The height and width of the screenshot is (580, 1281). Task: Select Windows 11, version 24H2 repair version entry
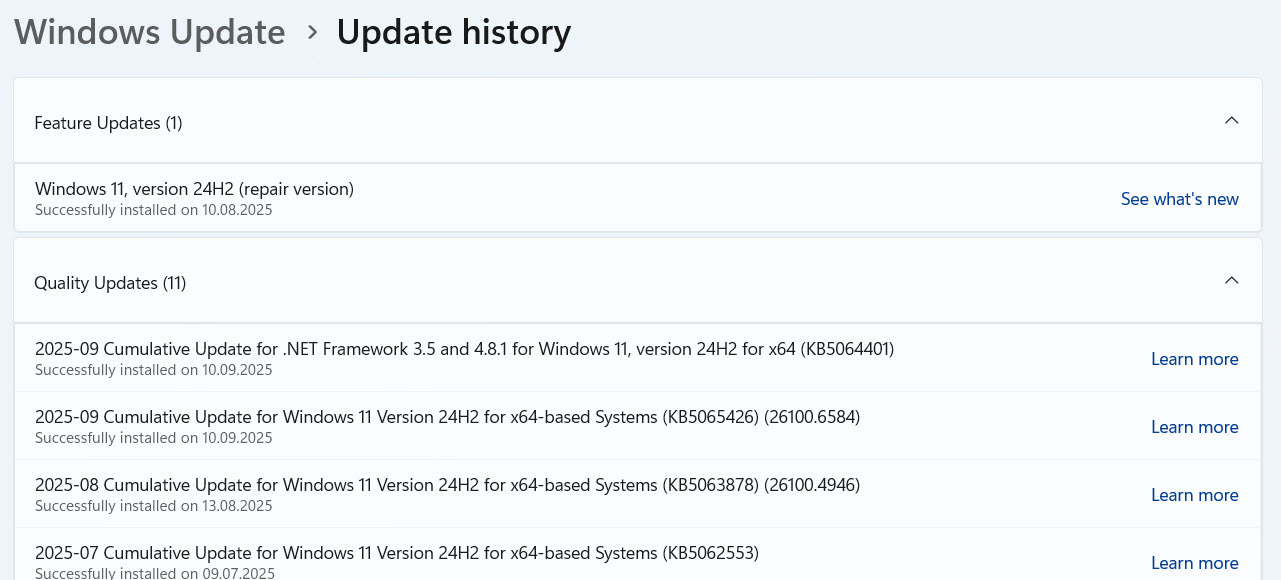[x=637, y=198]
